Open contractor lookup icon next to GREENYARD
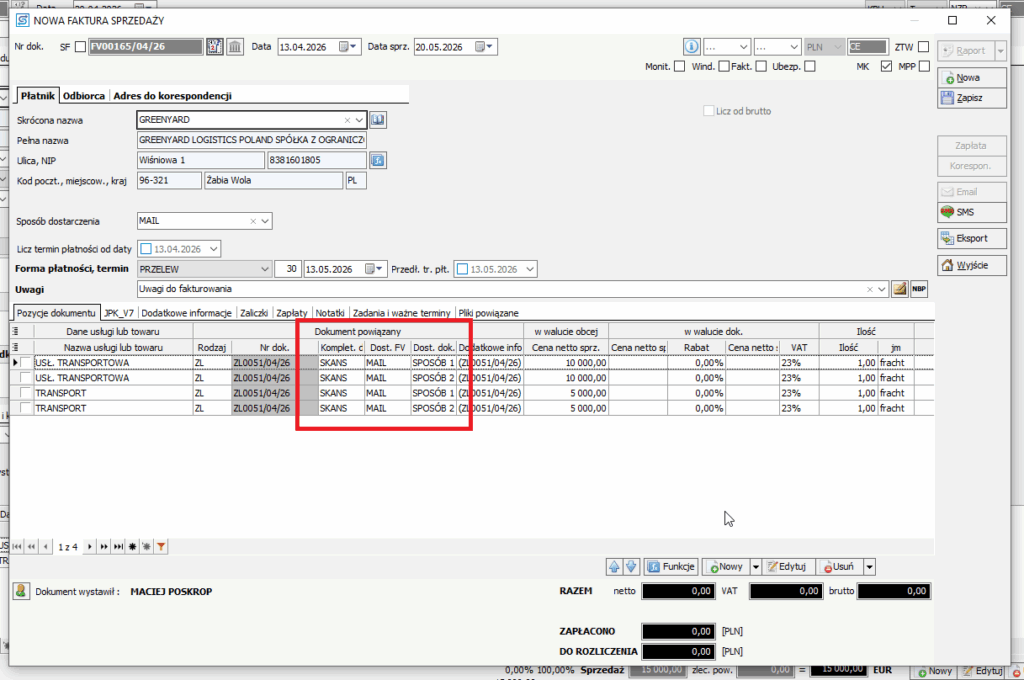The width and height of the screenshot is (1024, 680). pyautogui.click(x=377, y=120)
